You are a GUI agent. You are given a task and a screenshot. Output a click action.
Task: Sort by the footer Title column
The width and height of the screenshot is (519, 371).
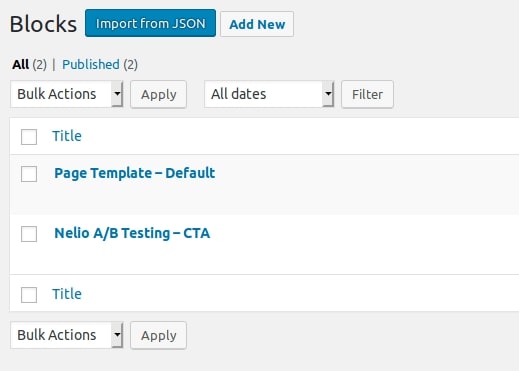point(67,294)
